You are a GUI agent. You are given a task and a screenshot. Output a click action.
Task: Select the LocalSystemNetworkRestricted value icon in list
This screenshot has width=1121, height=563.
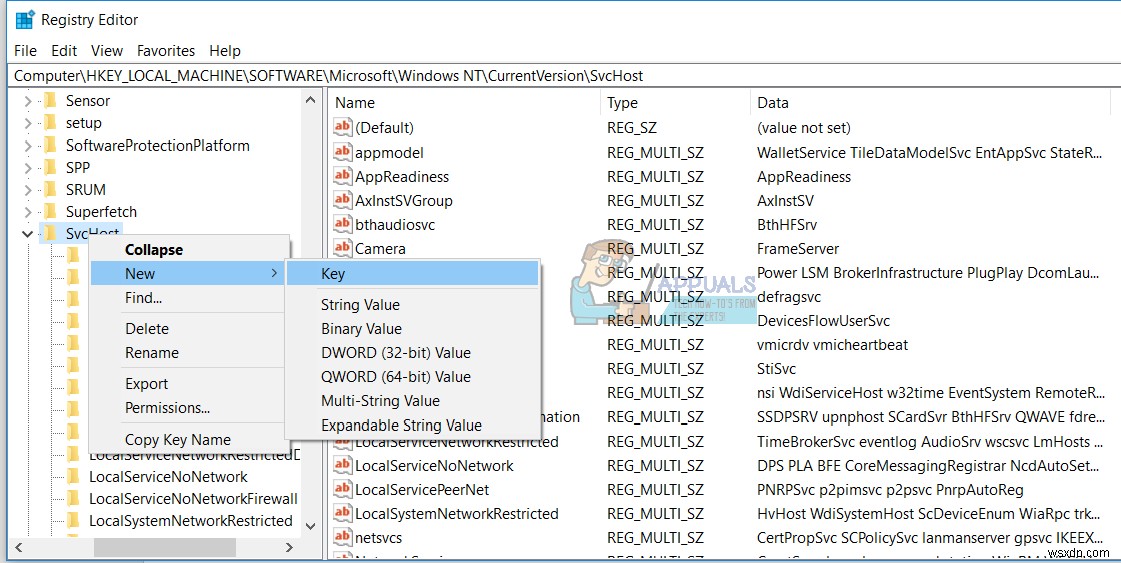(x=343, y=513)
